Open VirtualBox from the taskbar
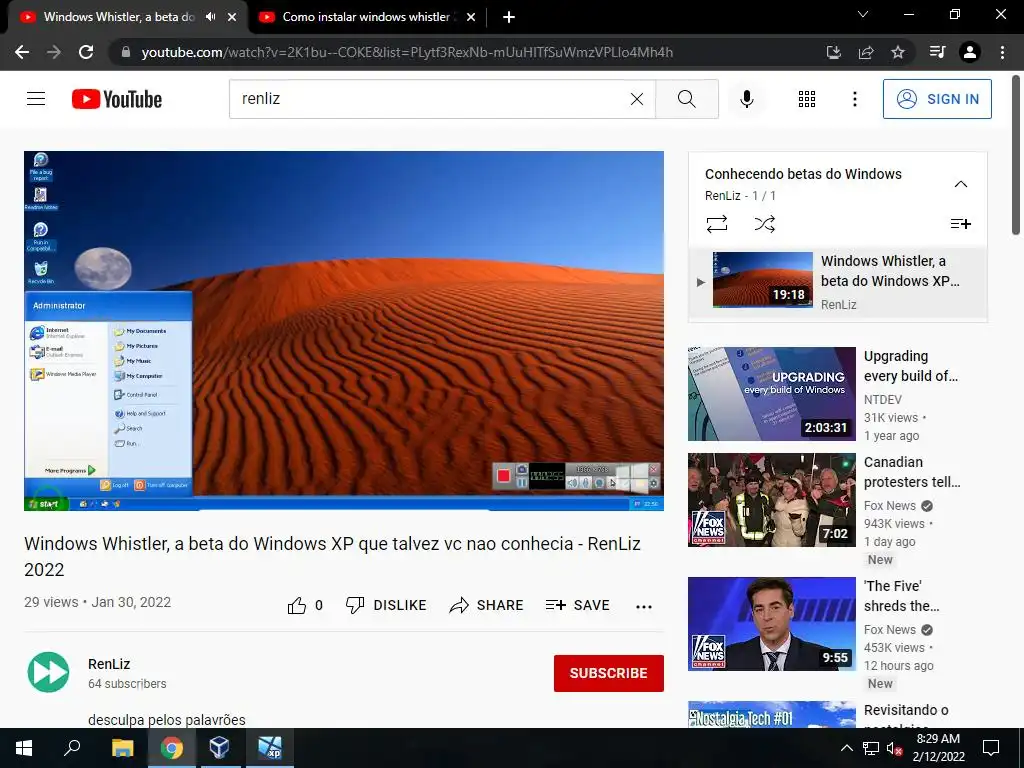Screen dimensions: 1024x768 pos(219,748)
